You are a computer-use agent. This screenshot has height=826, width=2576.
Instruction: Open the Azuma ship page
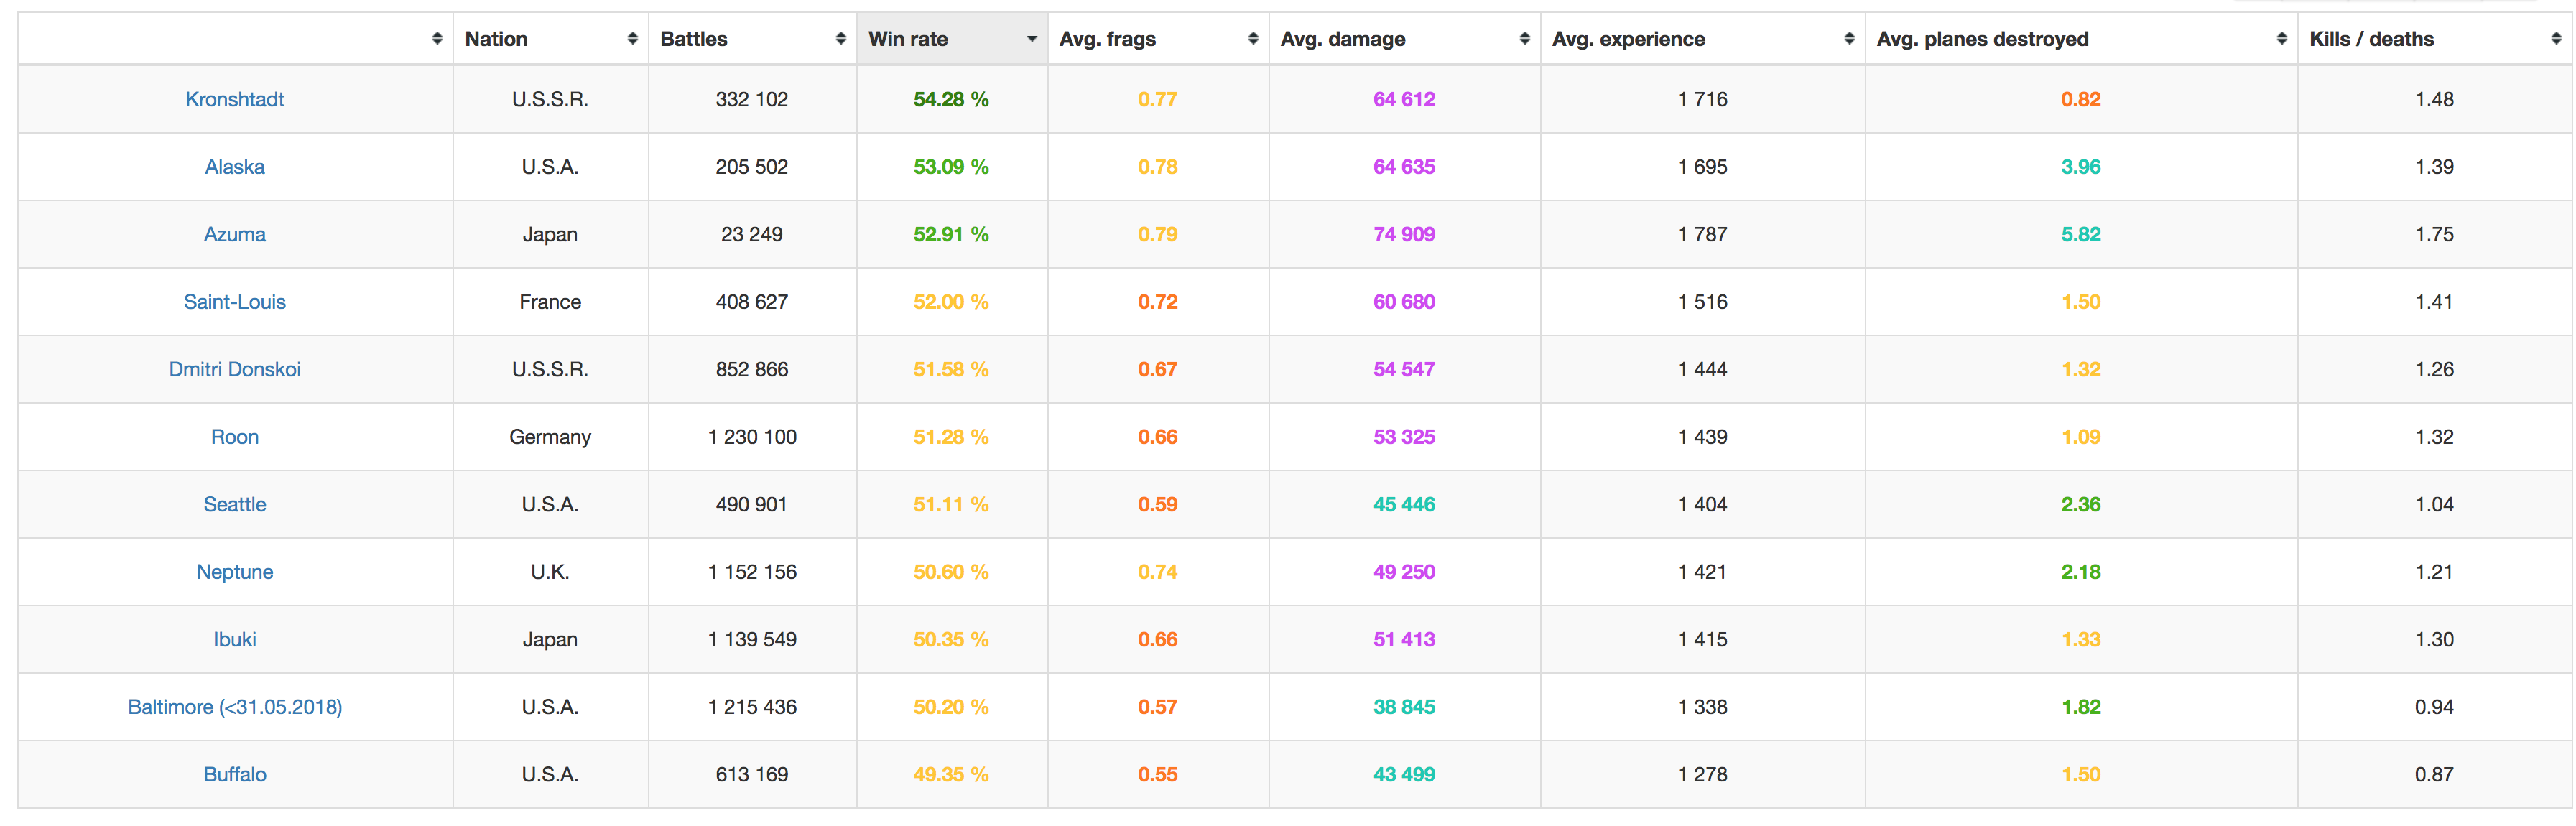click(234, 234)
